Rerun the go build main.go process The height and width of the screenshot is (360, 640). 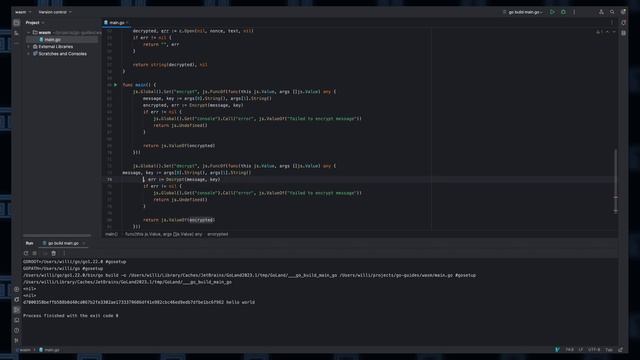pos(26,253)
